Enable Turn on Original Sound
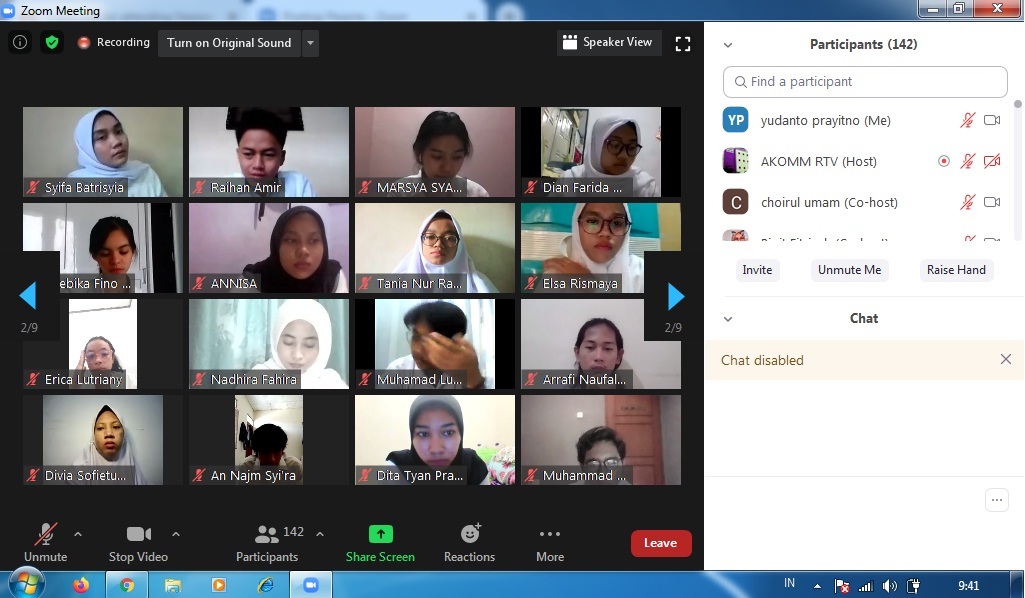The image size is (1025, 598). click(x=231, y=44)
